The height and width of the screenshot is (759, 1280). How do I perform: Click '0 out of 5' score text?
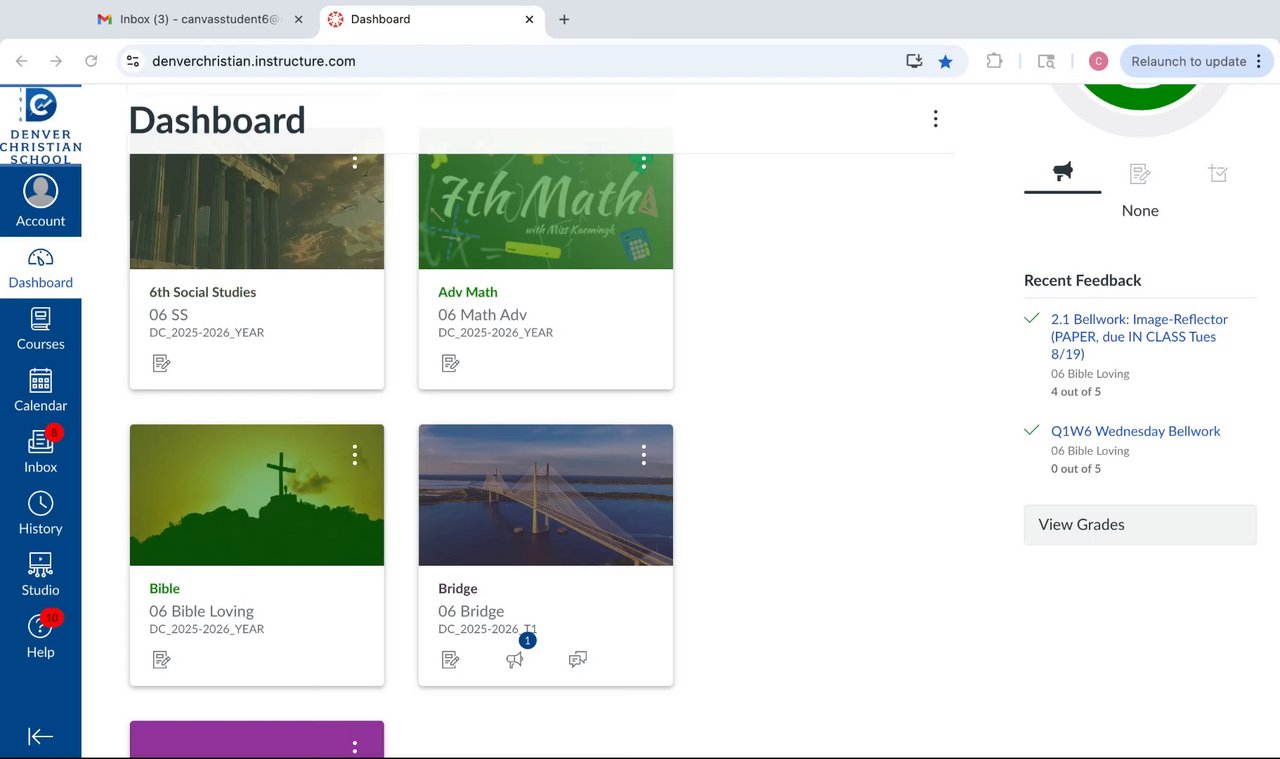pos(1076,469)
